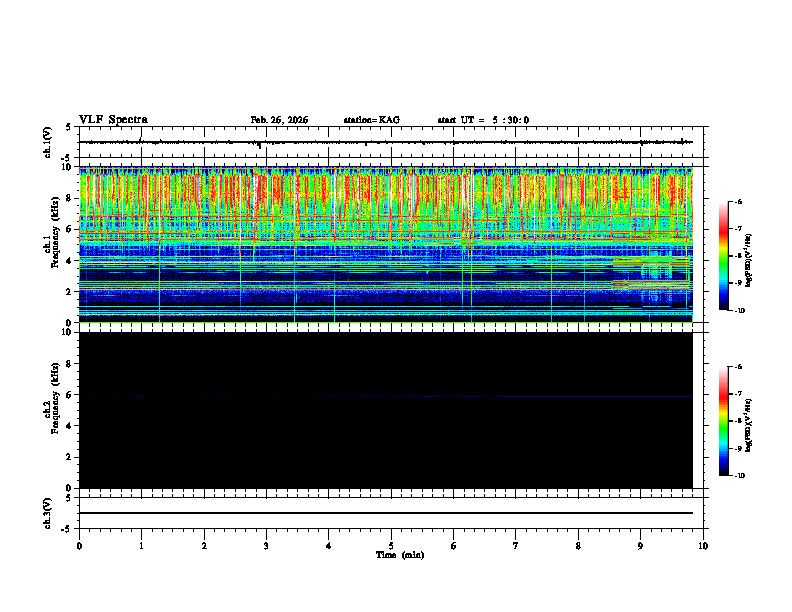Image resolution: width=792 pixels, height=612 pixels.
Task: Click the "5" tick on ch.1(V) axis
Action: click(68, 127)
